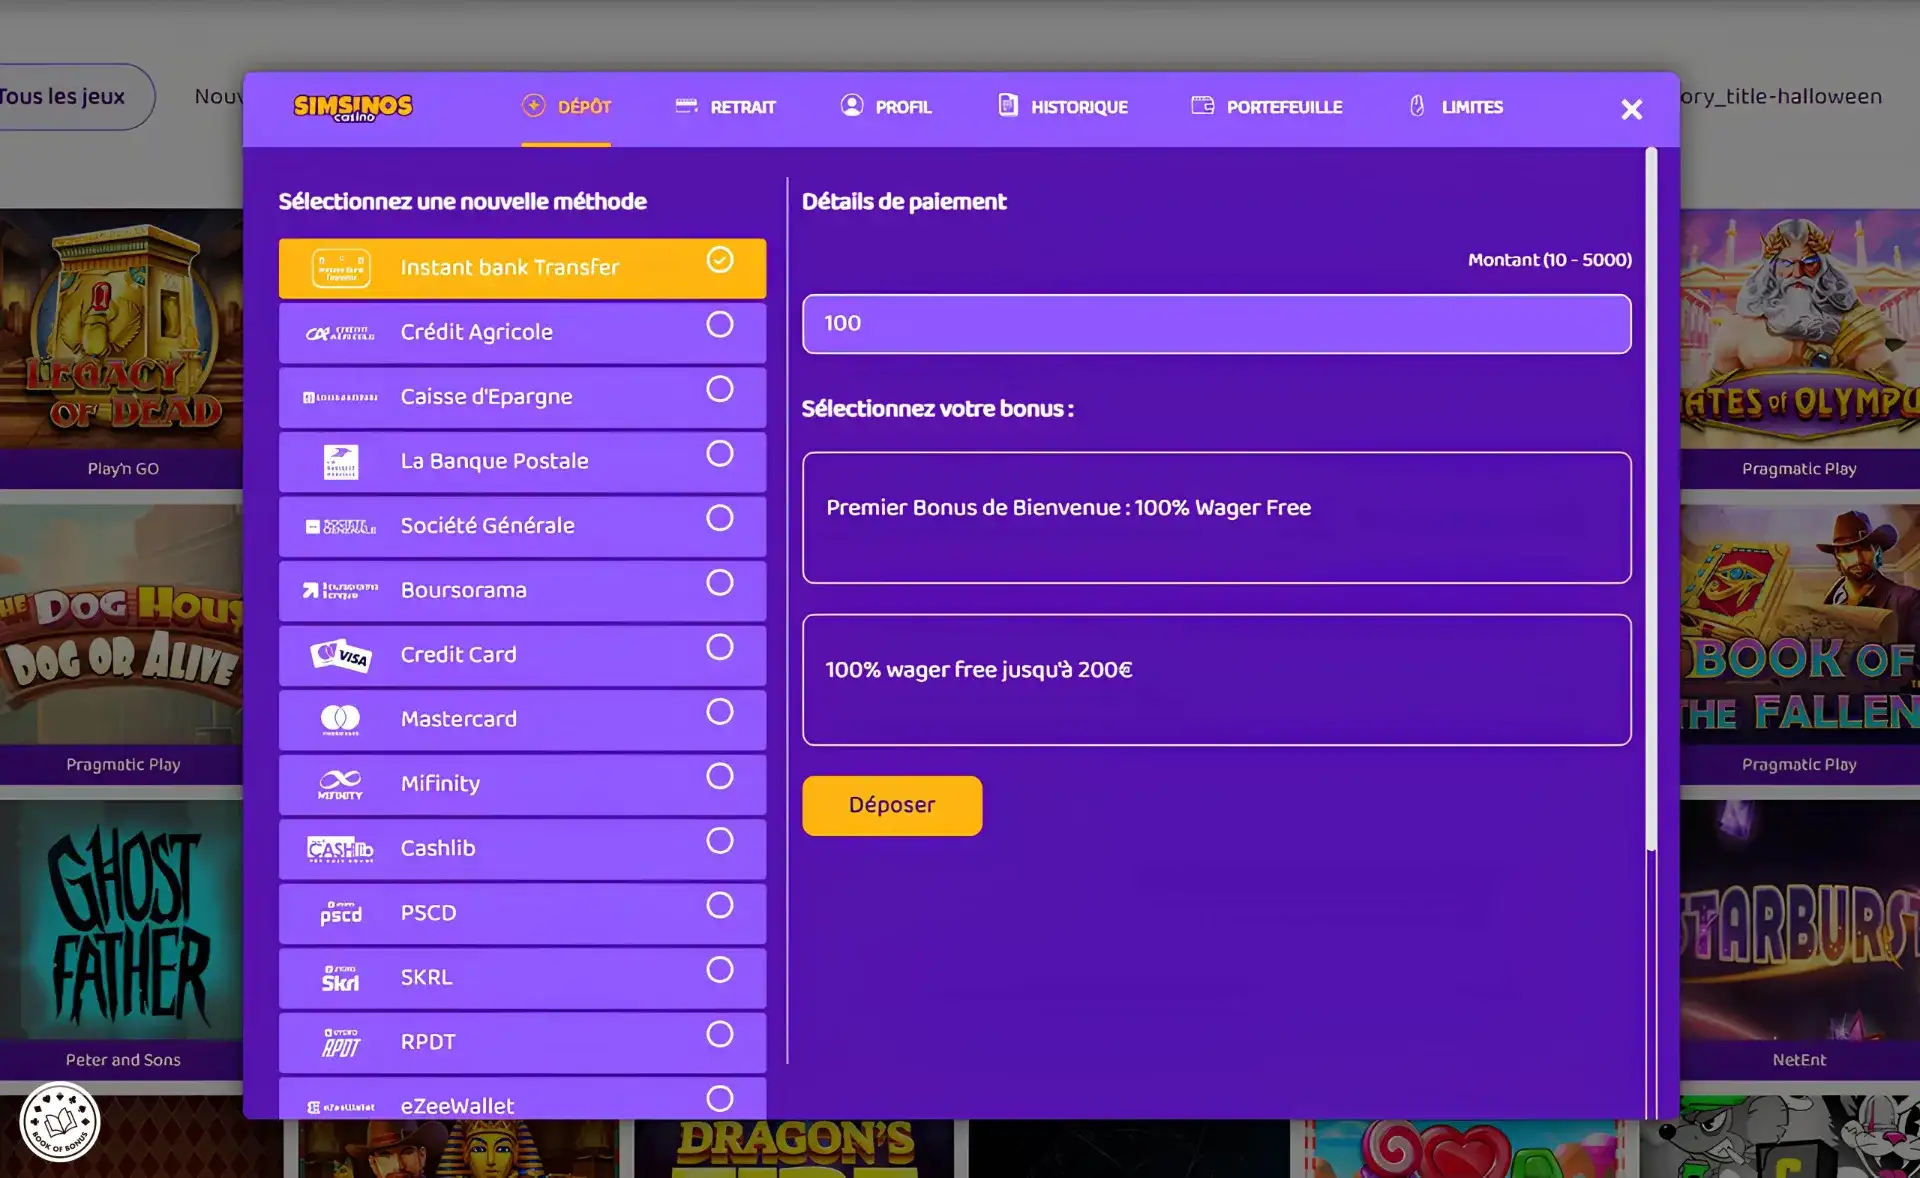The width and height of the screenshot is (1920, 1178).
Task: Click the Book of Bonus round badge
Action: click(60, 1122)
